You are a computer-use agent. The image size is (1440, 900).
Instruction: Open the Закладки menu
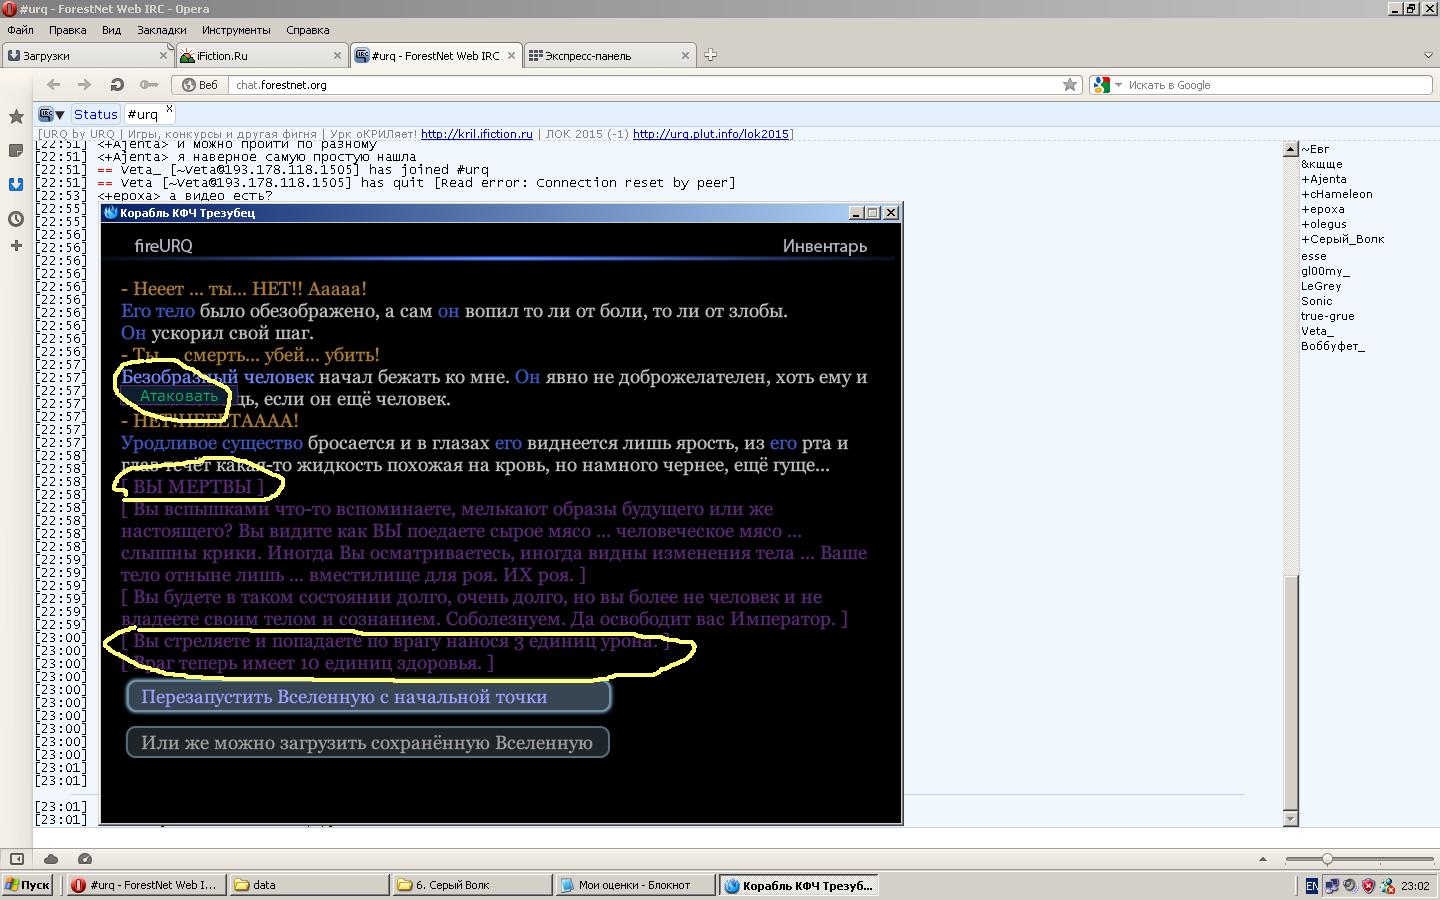(x=161, y=30)
